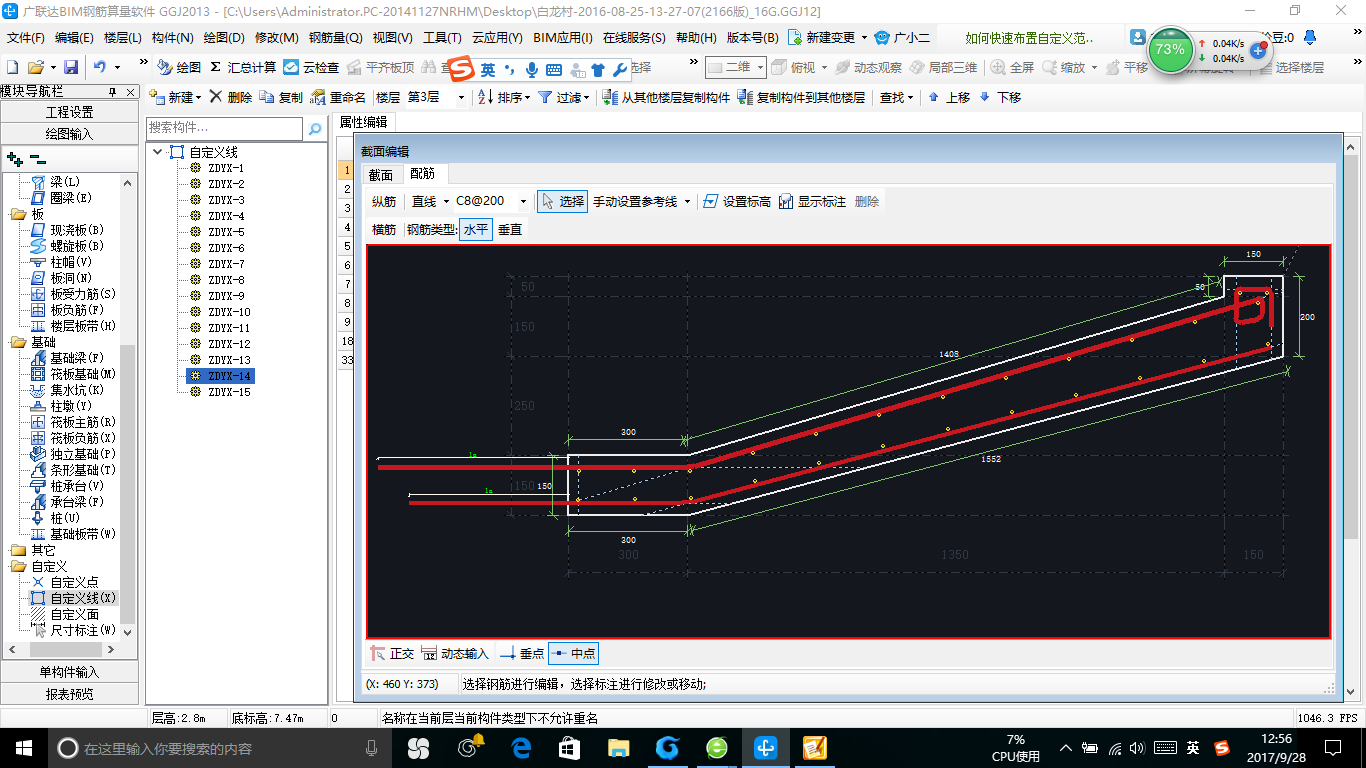Click 从其他楼层复制构件
Image resolution: width=1366 pixels, height=768 pixels.
click(x=668, y=97)
